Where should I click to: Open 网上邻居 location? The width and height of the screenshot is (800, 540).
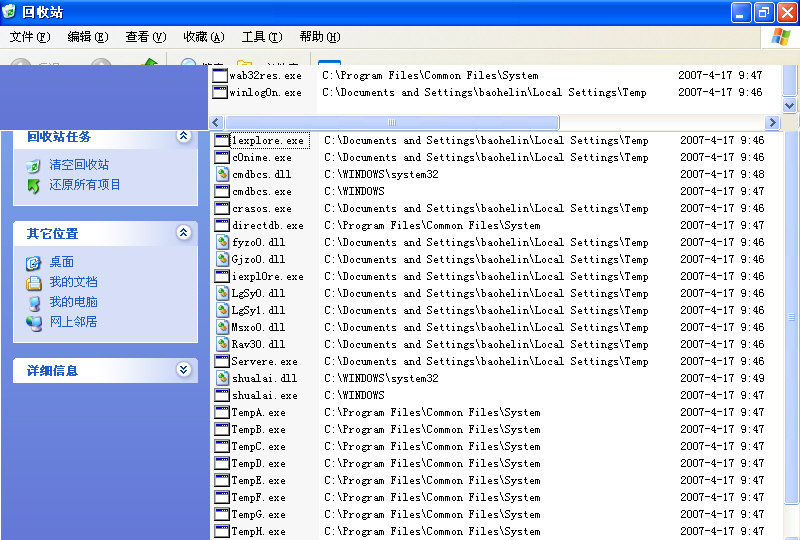[x=73, y=322]
